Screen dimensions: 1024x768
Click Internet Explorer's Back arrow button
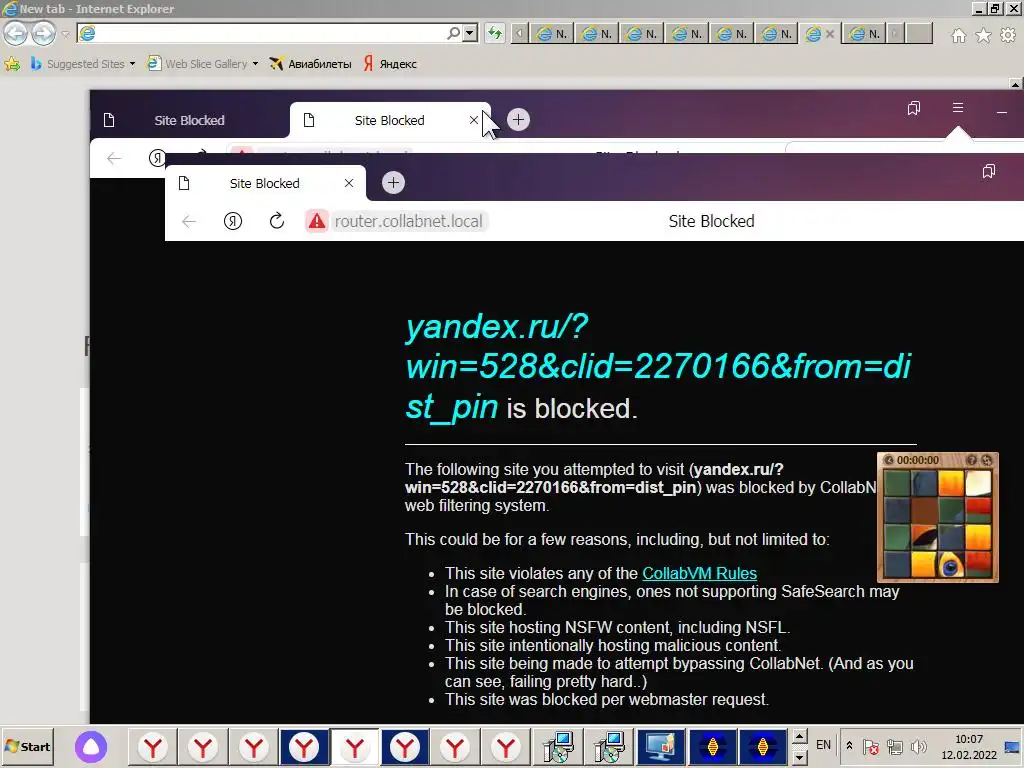click(x=16, y=33)
